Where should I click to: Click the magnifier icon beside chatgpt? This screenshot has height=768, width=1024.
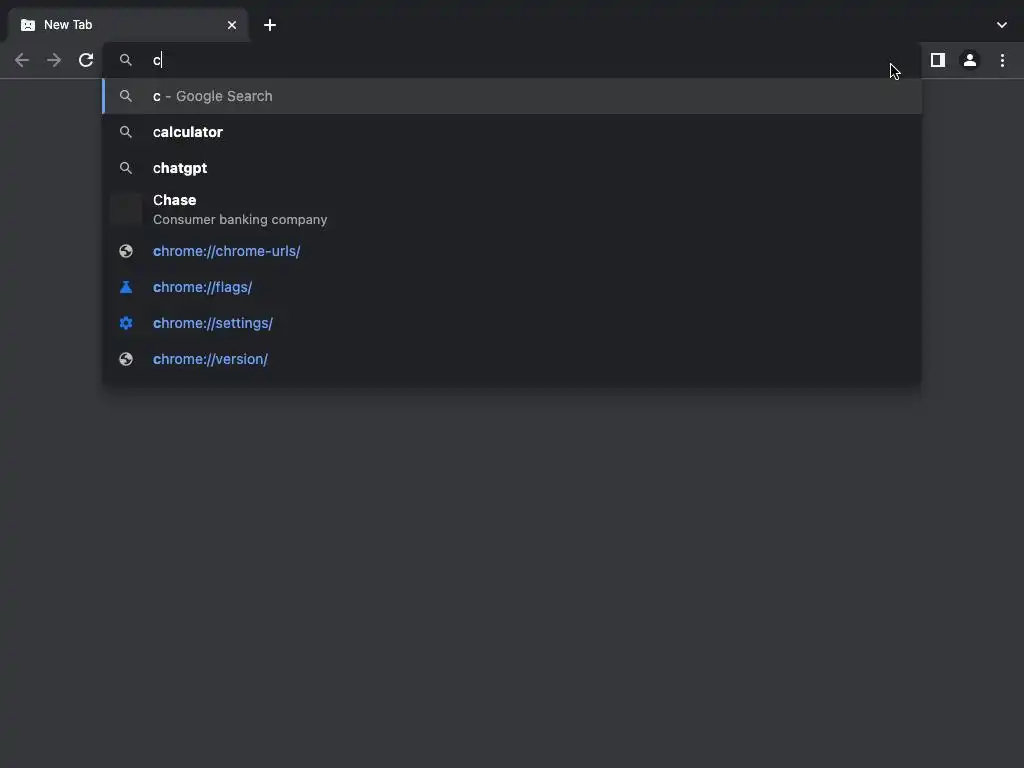(126, 168)
